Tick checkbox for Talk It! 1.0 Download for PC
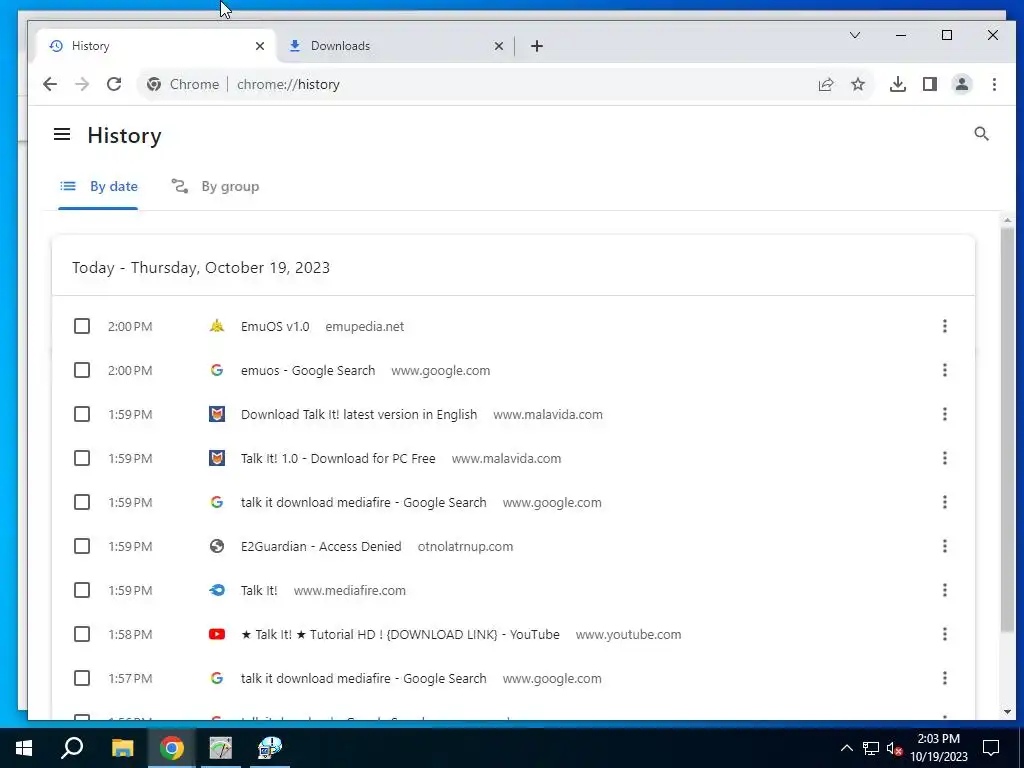The height and width of the screenshot is (768, 1024). (x=82, y=458)
